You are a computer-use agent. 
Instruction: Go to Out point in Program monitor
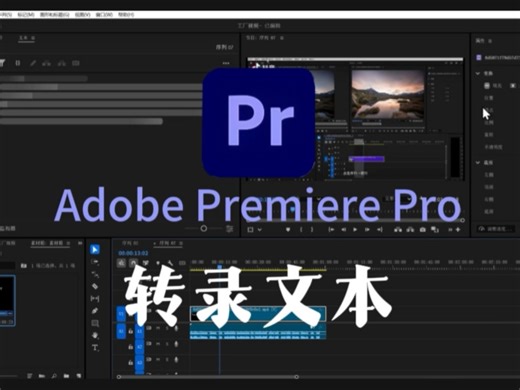(379, 230)
